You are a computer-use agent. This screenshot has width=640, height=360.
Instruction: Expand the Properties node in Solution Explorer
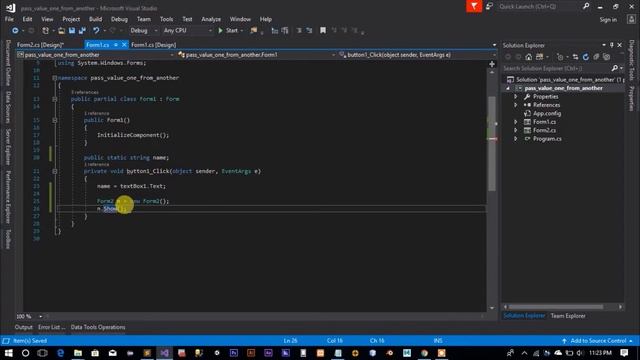pyautogui.click(x=516, y=97)
